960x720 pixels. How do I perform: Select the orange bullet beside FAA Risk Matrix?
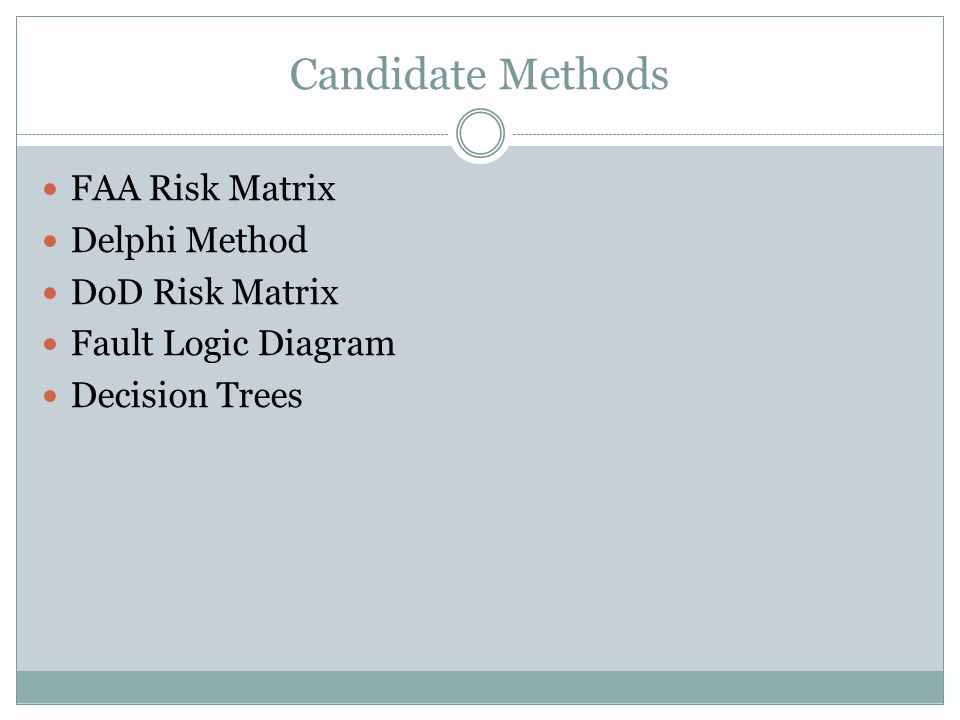[50, 189]
